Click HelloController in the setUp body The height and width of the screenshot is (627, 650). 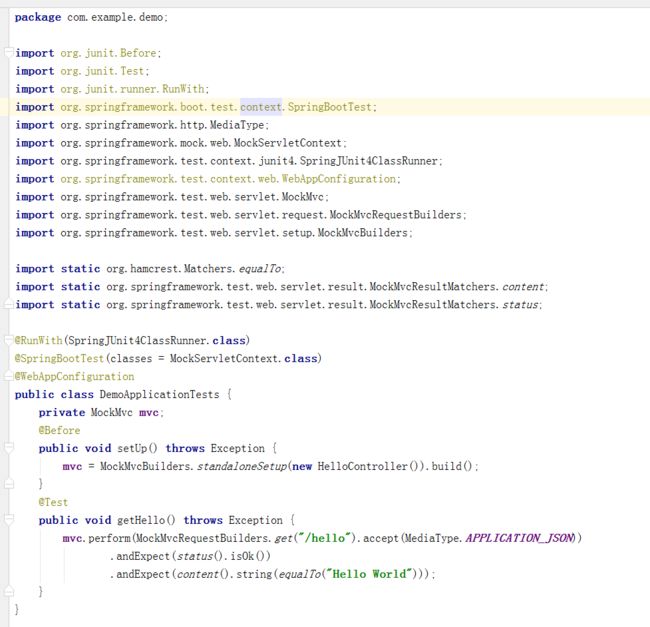[363, 467]
